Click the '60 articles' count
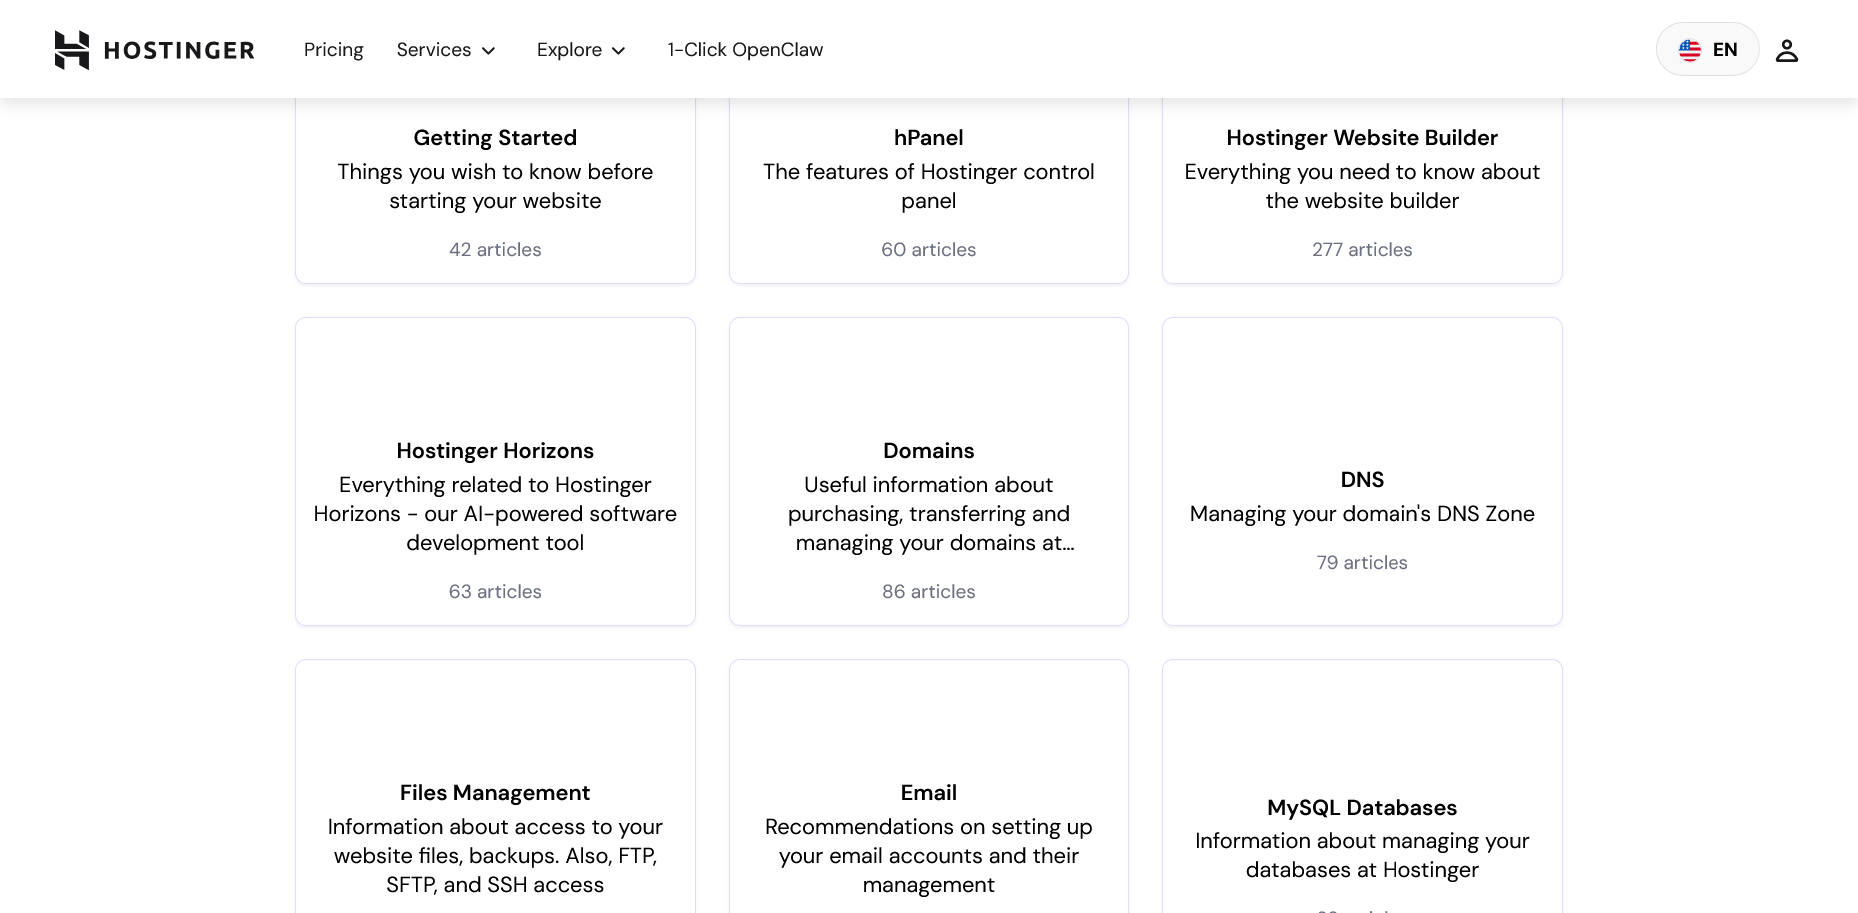Viewport: 1858px width, 913px height. click(x=929, y=250)
